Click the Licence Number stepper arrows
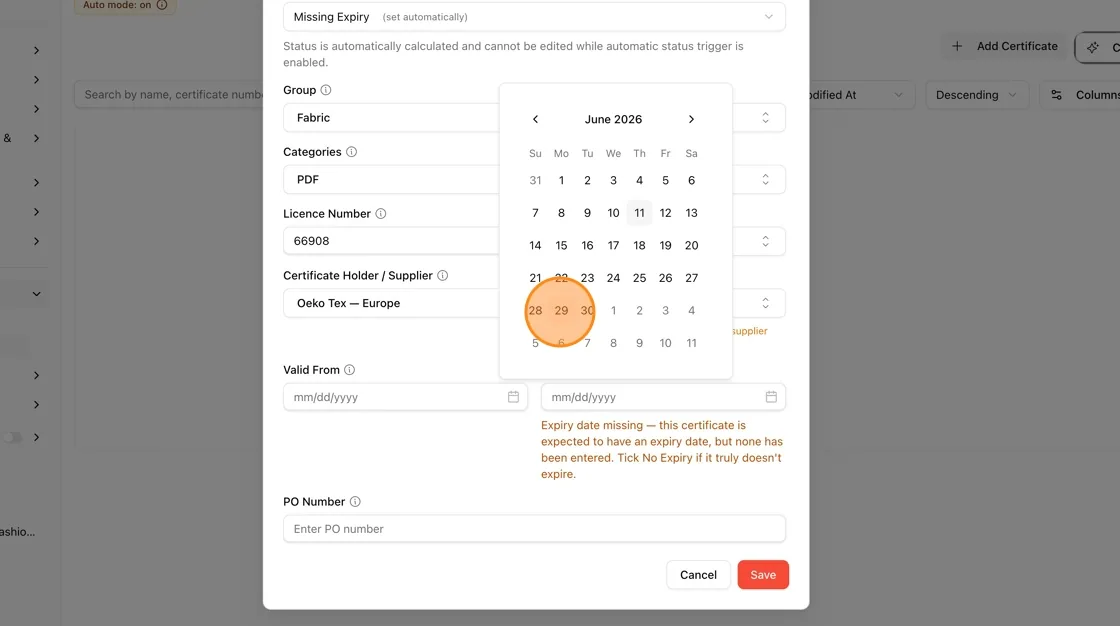Screen dimensions: 1120x626 [x=765, y=241]
